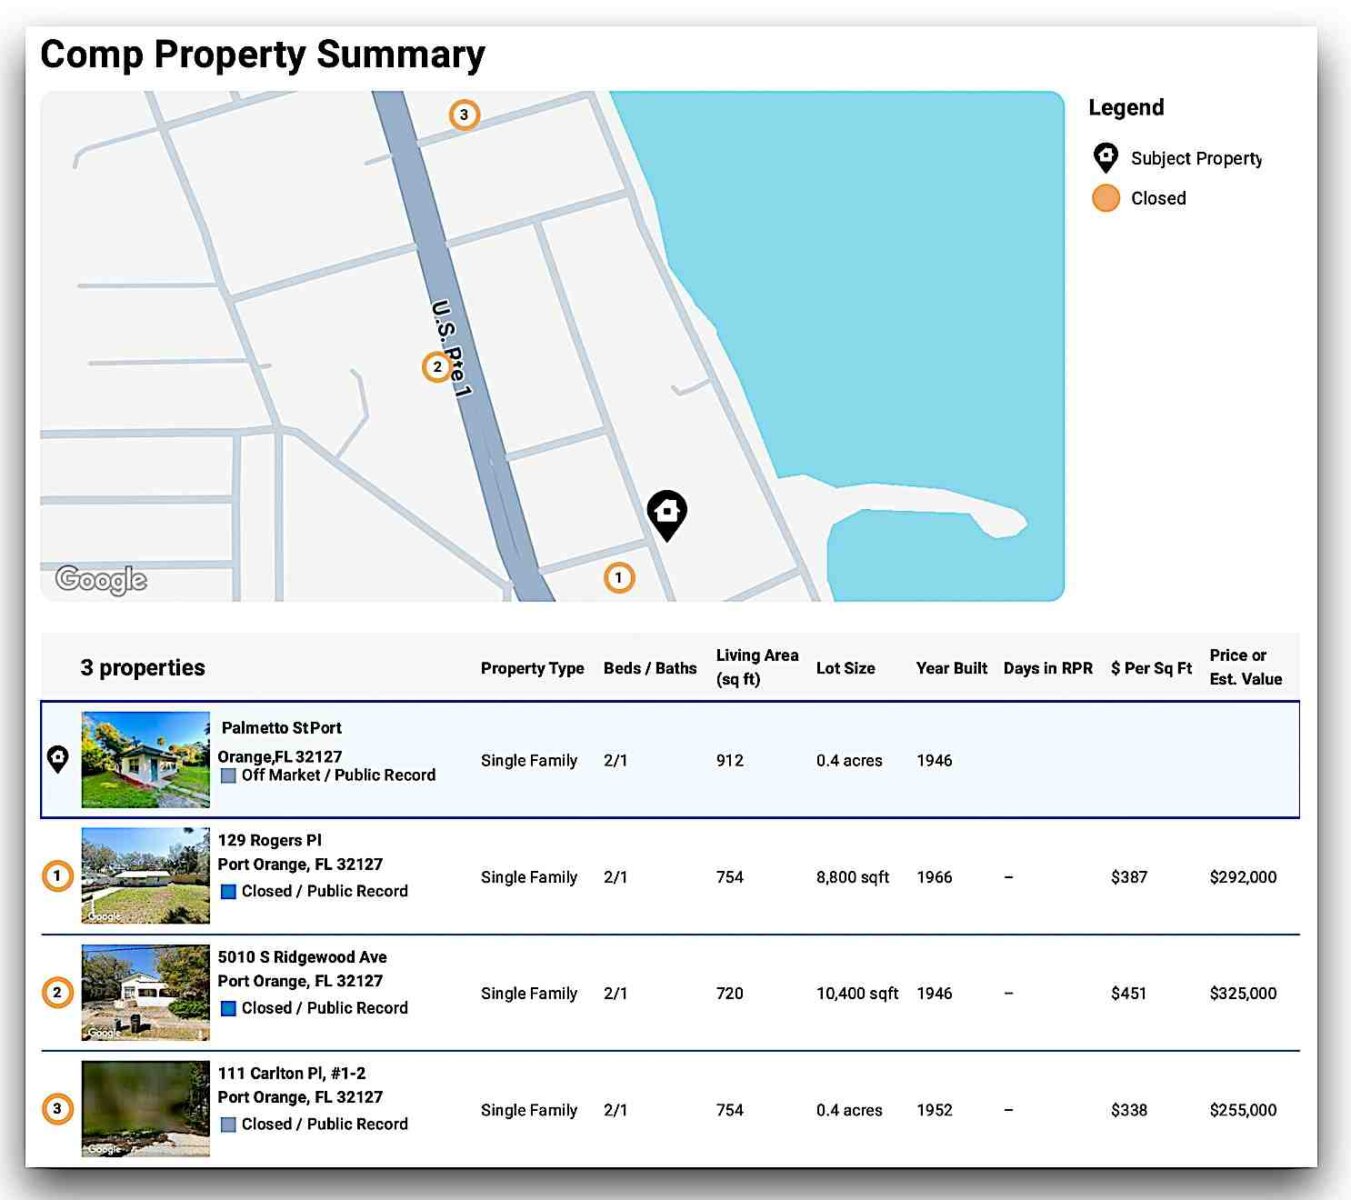Open 111 Carlton Pl property photo

click(x=145, y=1108)
